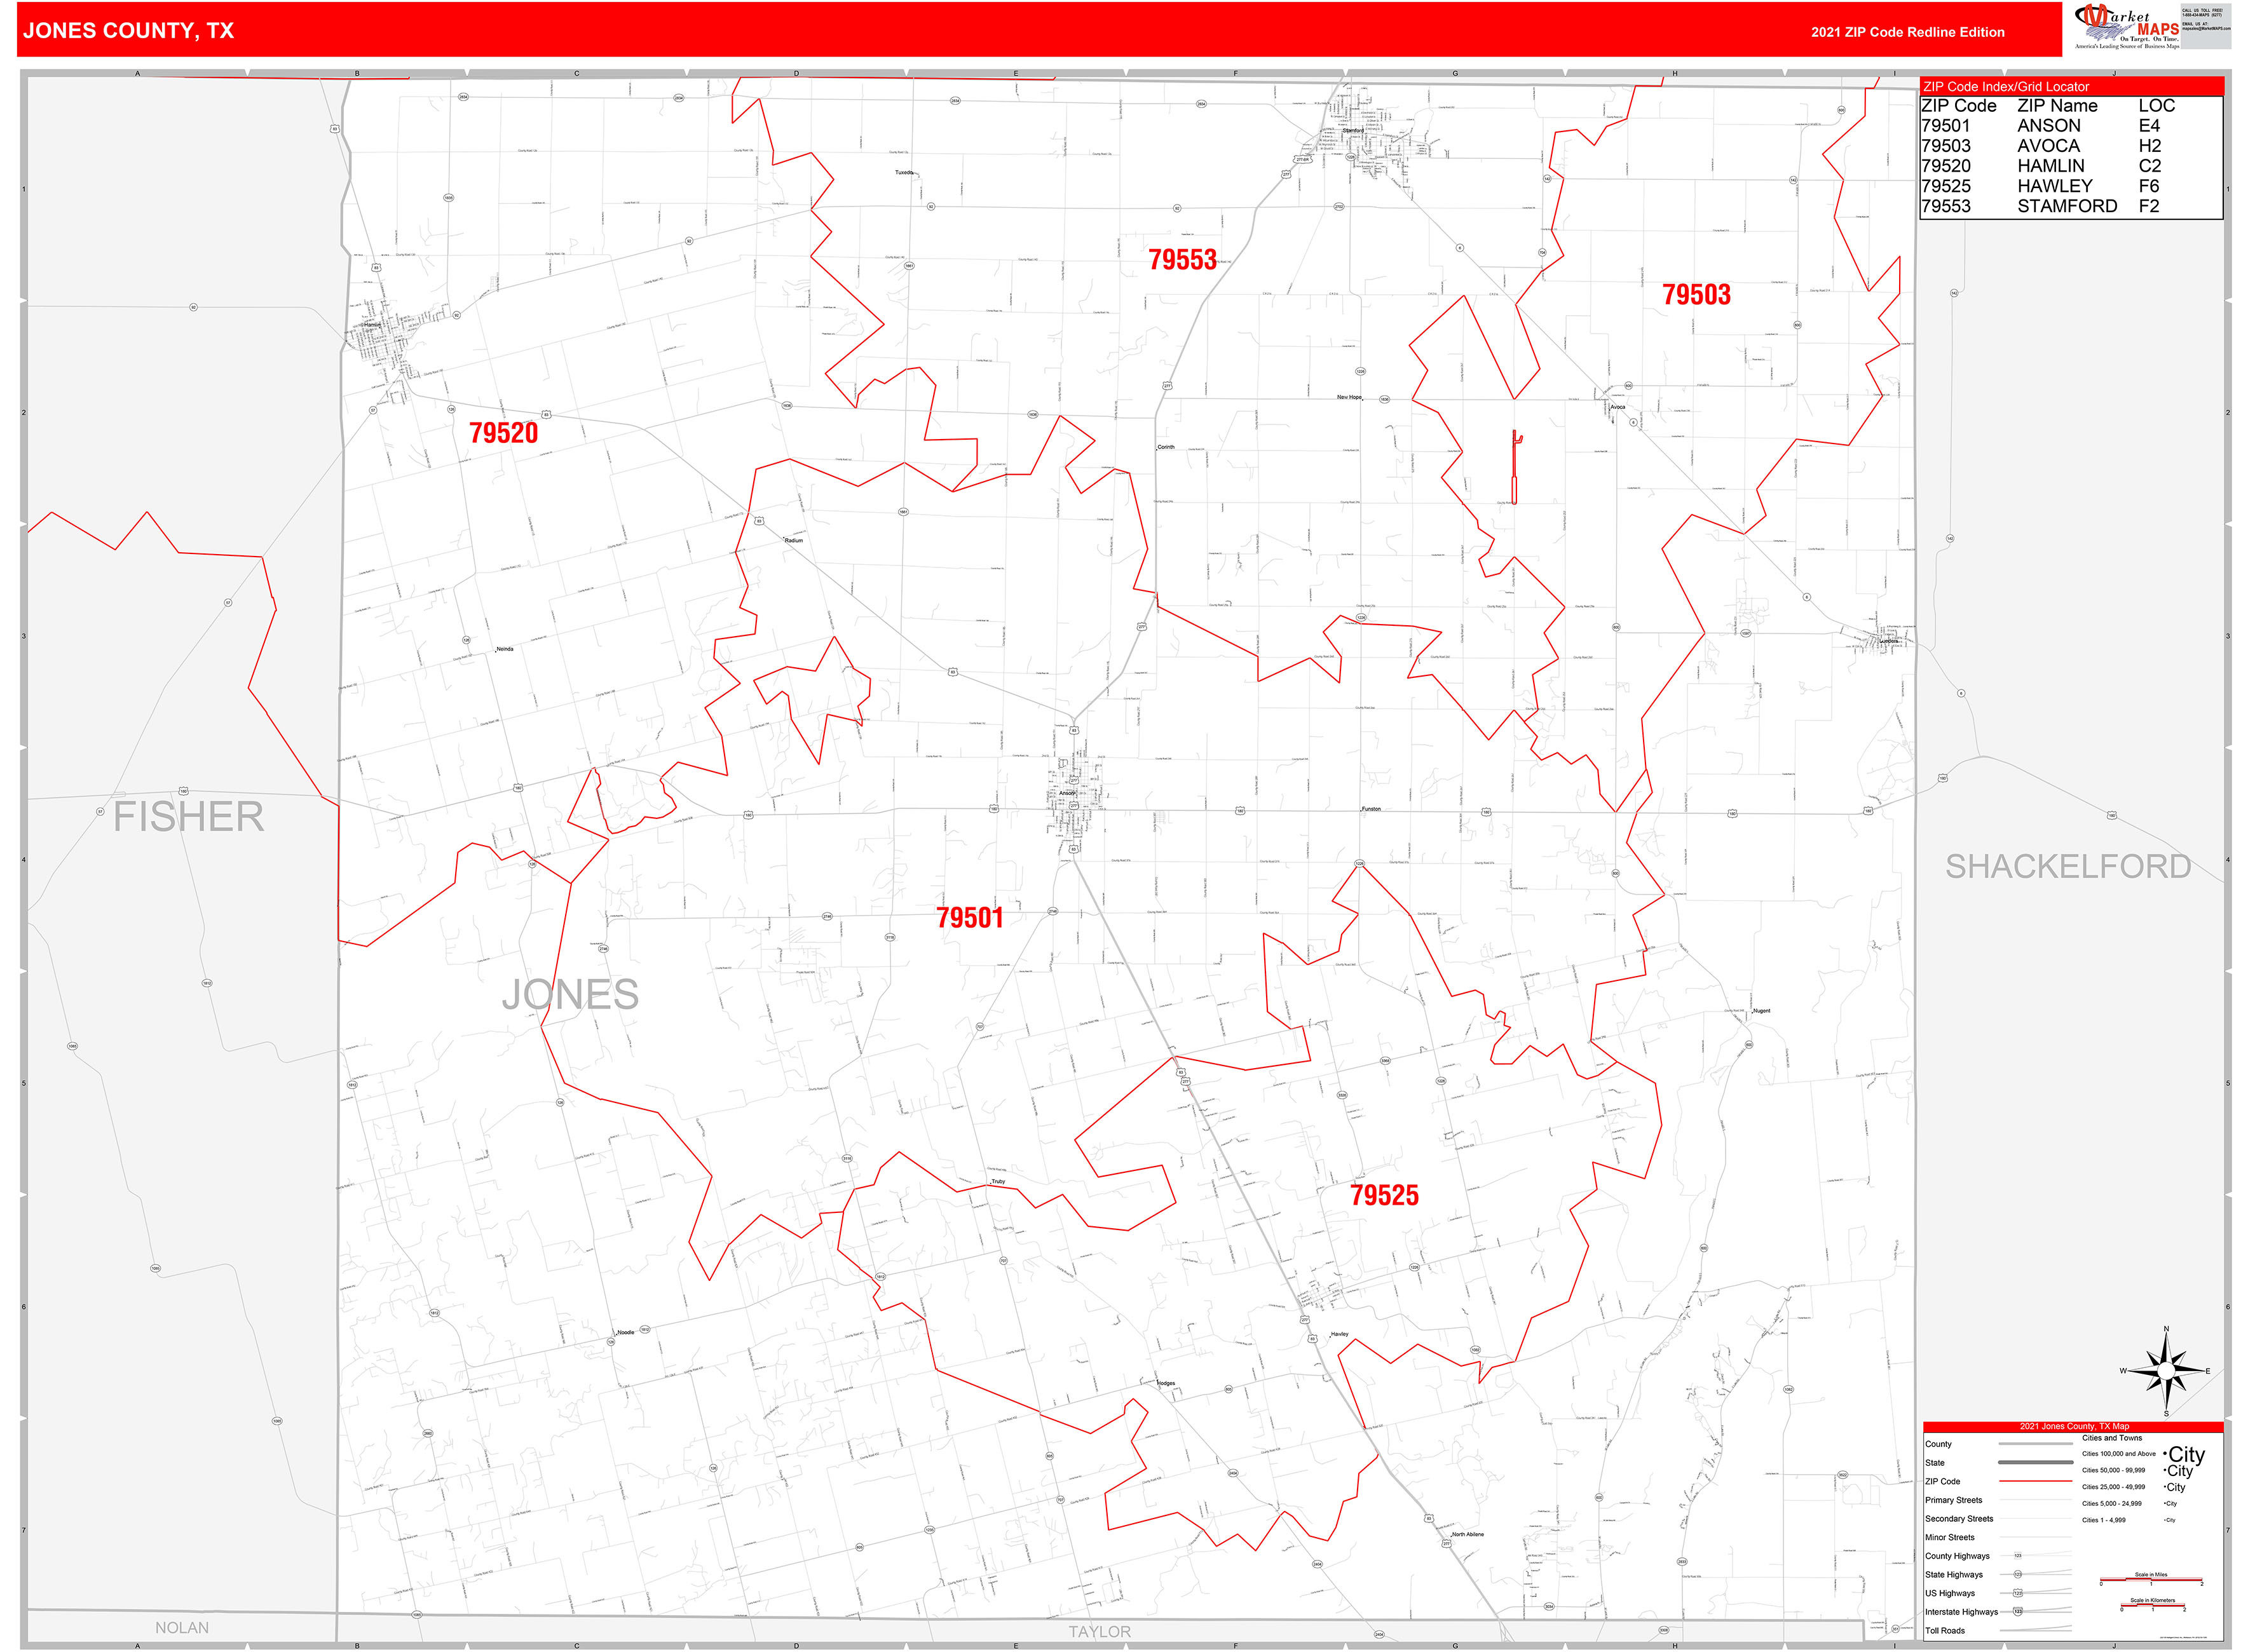Select the 79525 HAWLEY row in ZIP index
This screenshot has height=1652, width=2248.
pos(2030,186)
